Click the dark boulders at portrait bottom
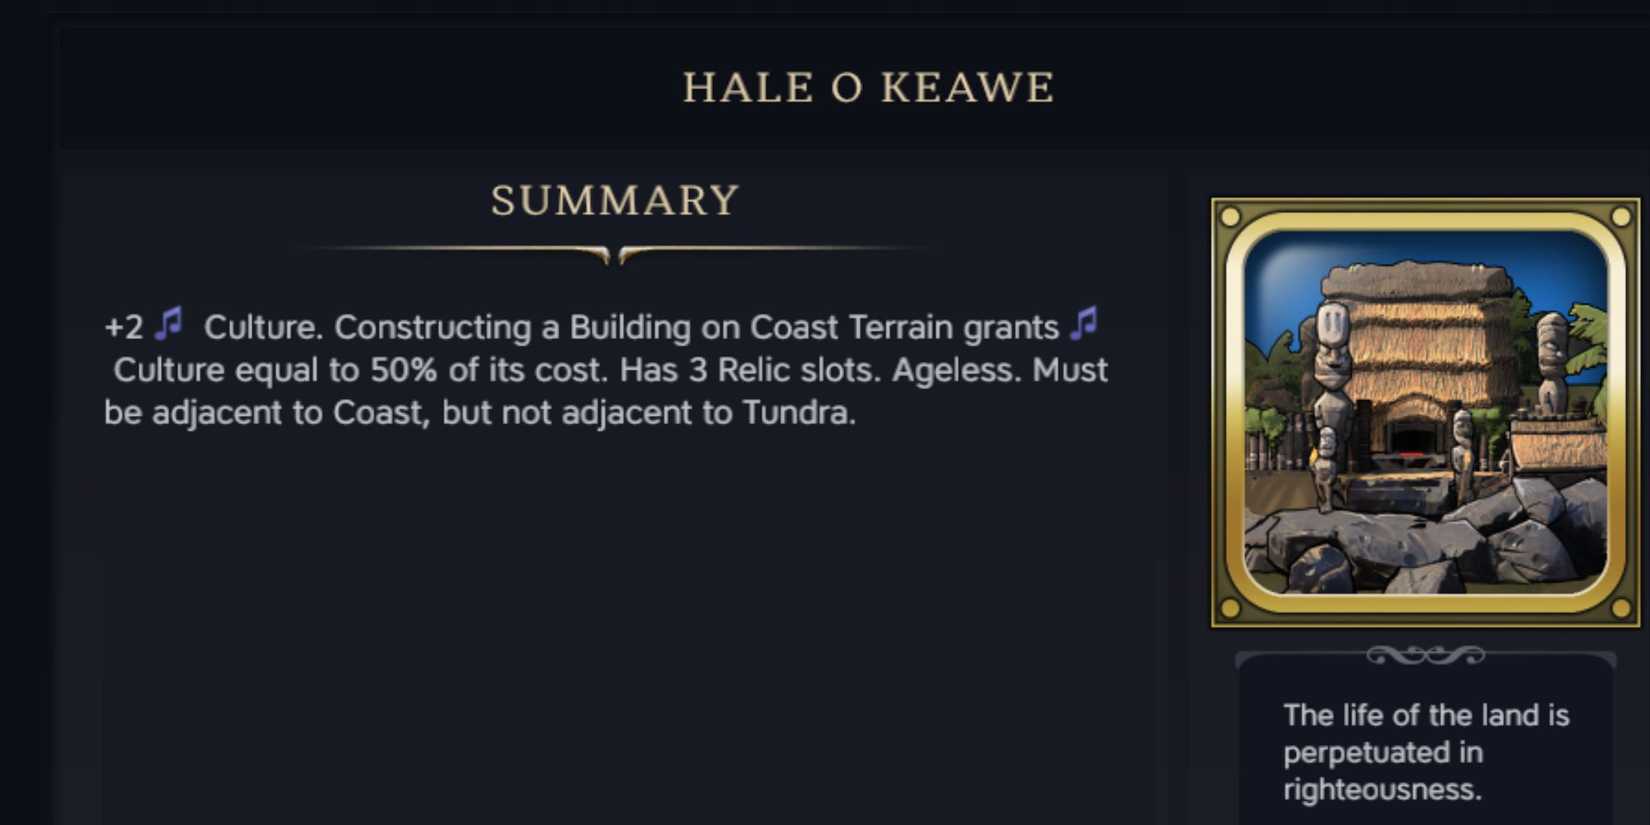Viewport: 1650px width, 825px height. 1425,540
